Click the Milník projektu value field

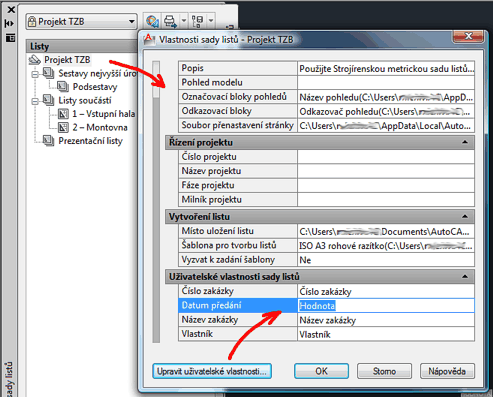[386, 200]
